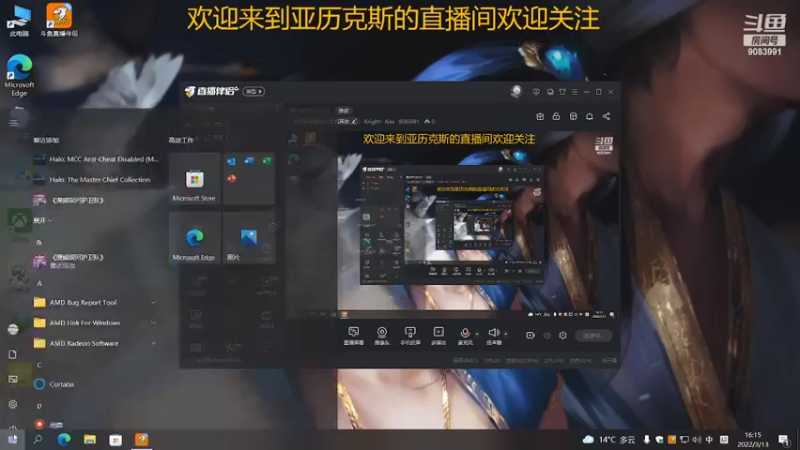Open the weather widget showing 14°C

610,439
